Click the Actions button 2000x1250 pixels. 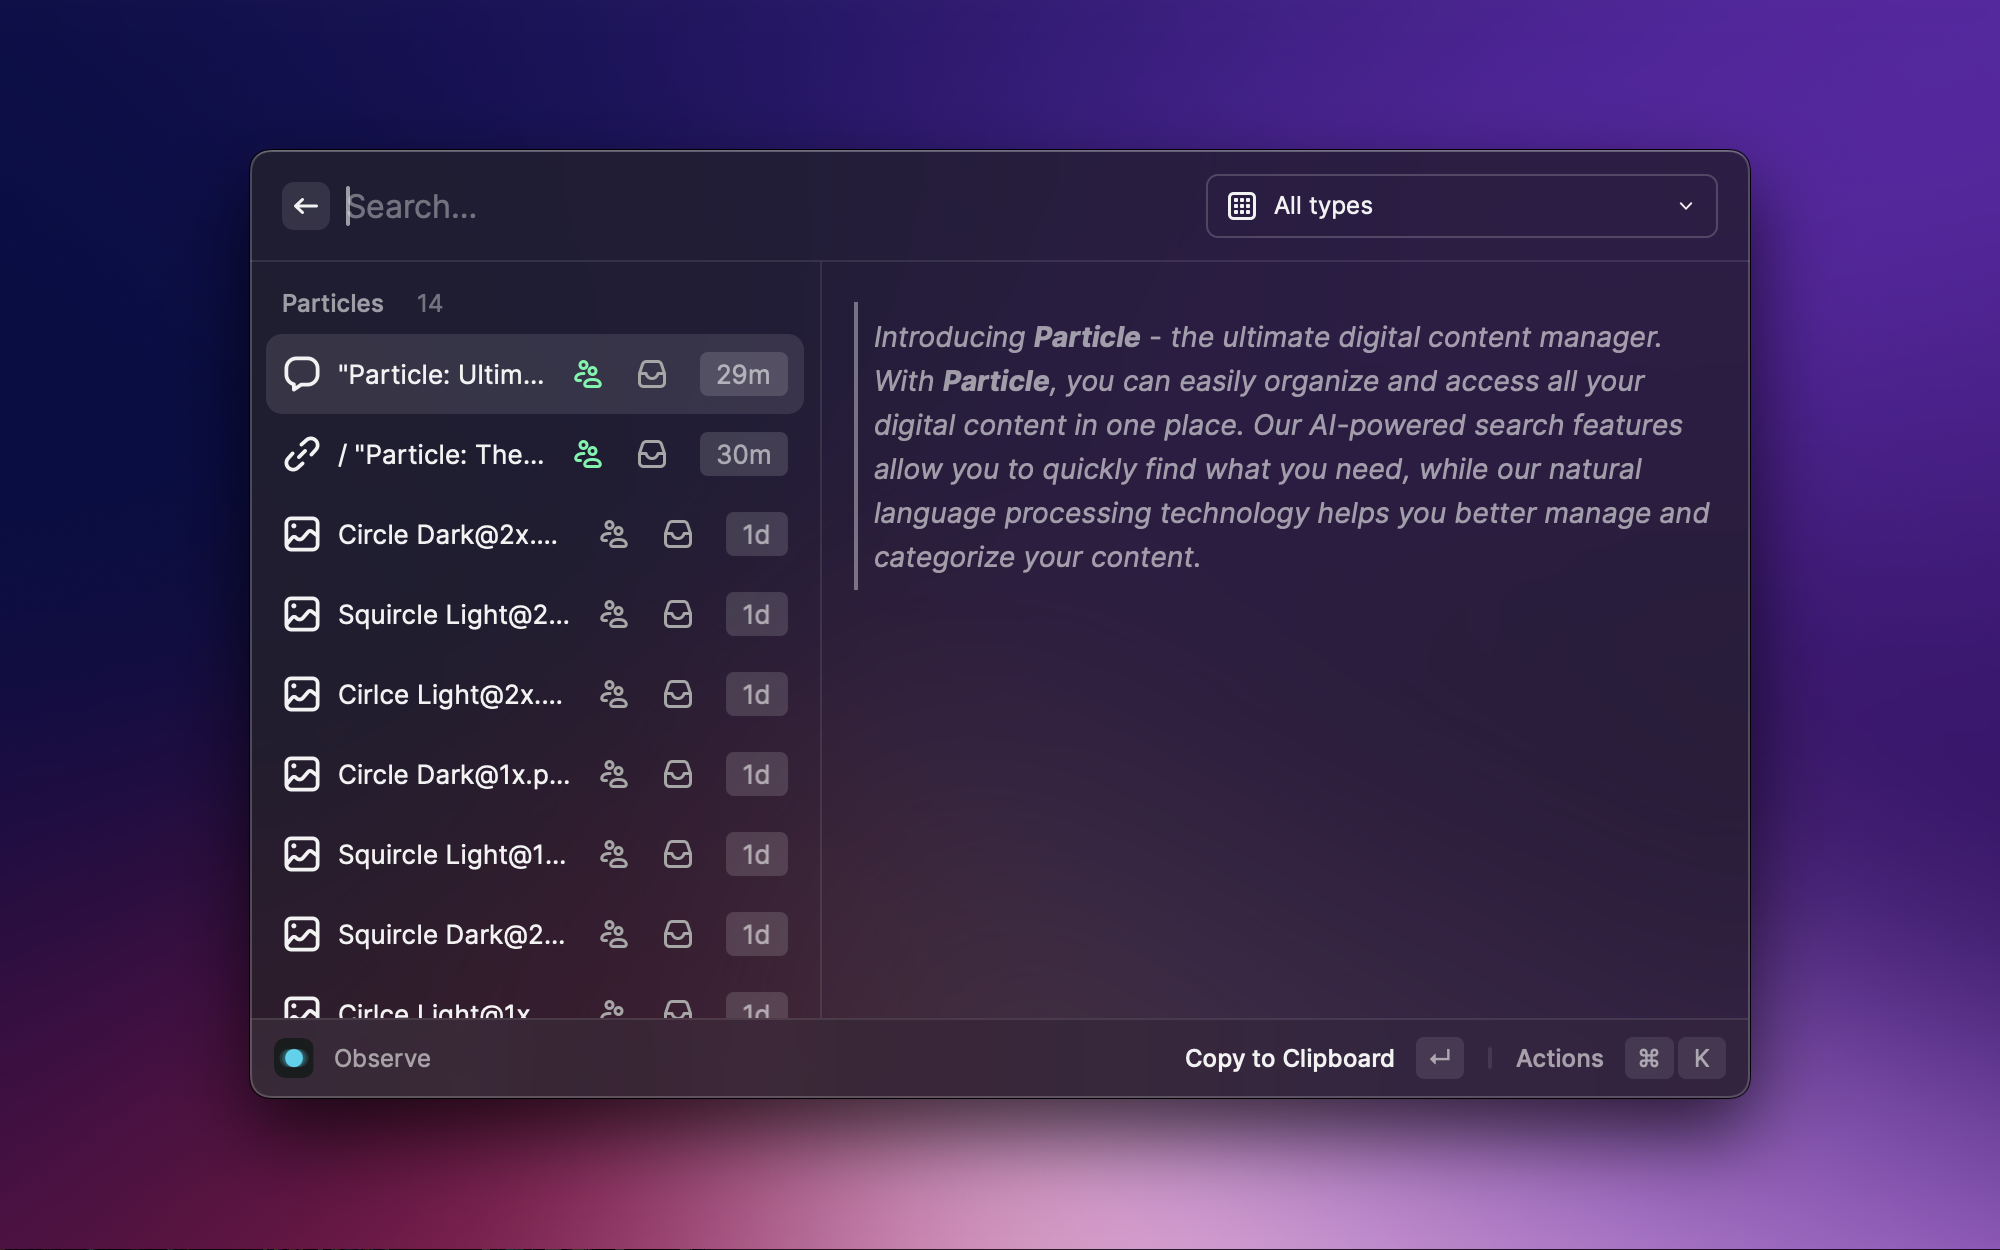click(1559, 1057)
